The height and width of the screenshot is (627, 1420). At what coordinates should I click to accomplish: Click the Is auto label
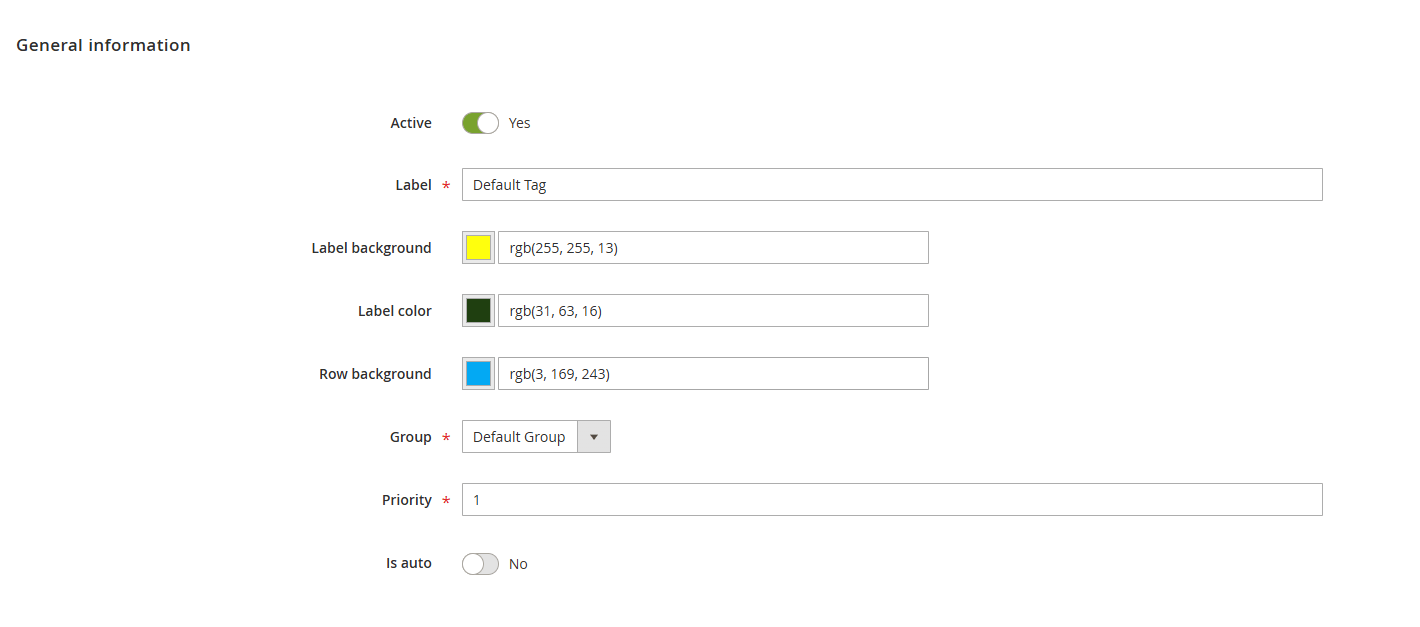pos(408,562)
